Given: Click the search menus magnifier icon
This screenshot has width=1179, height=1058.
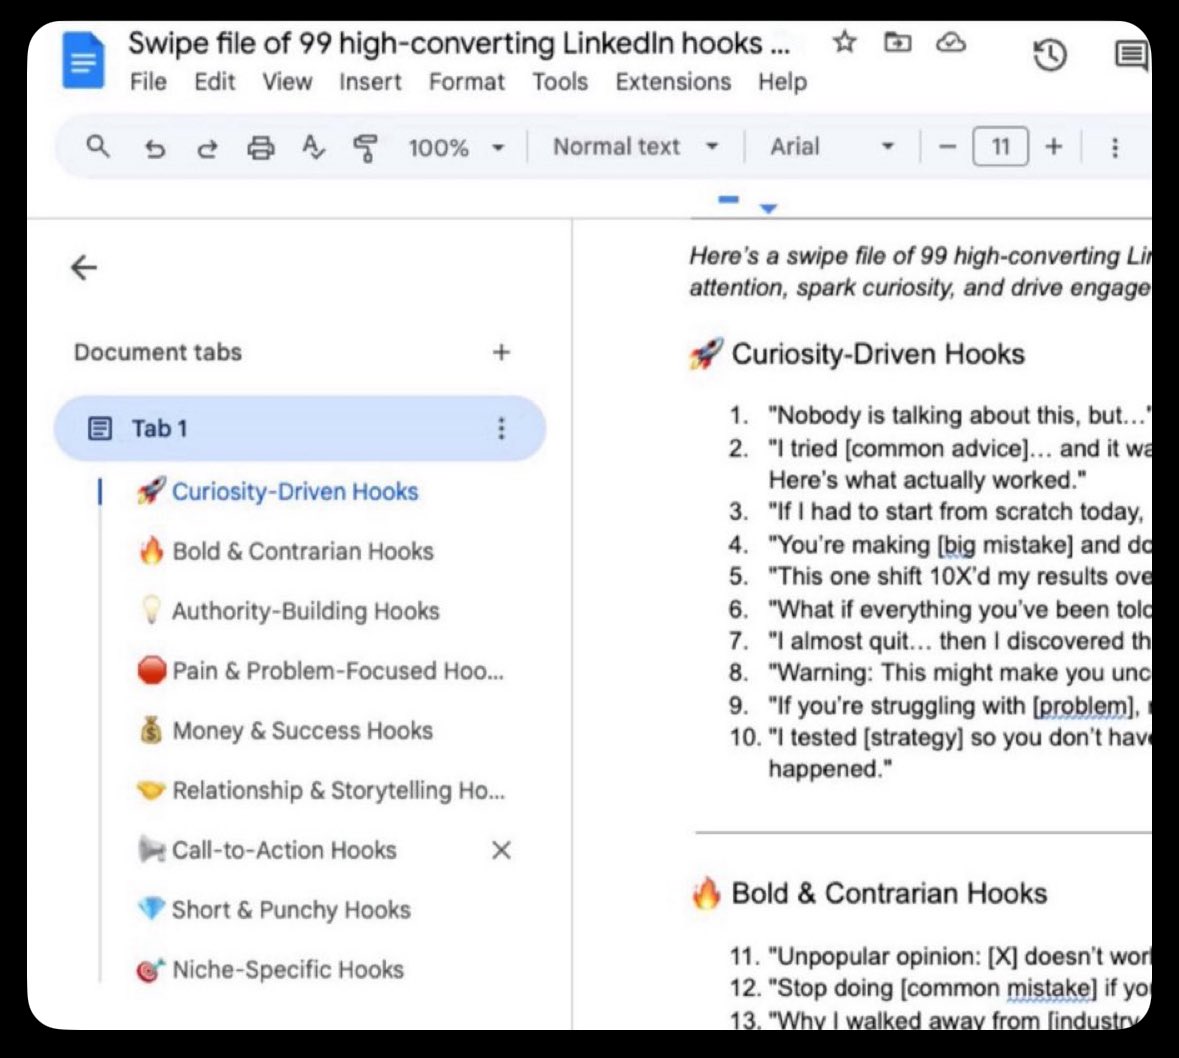Looking at the screenshot, I should (x=98, y=147).
